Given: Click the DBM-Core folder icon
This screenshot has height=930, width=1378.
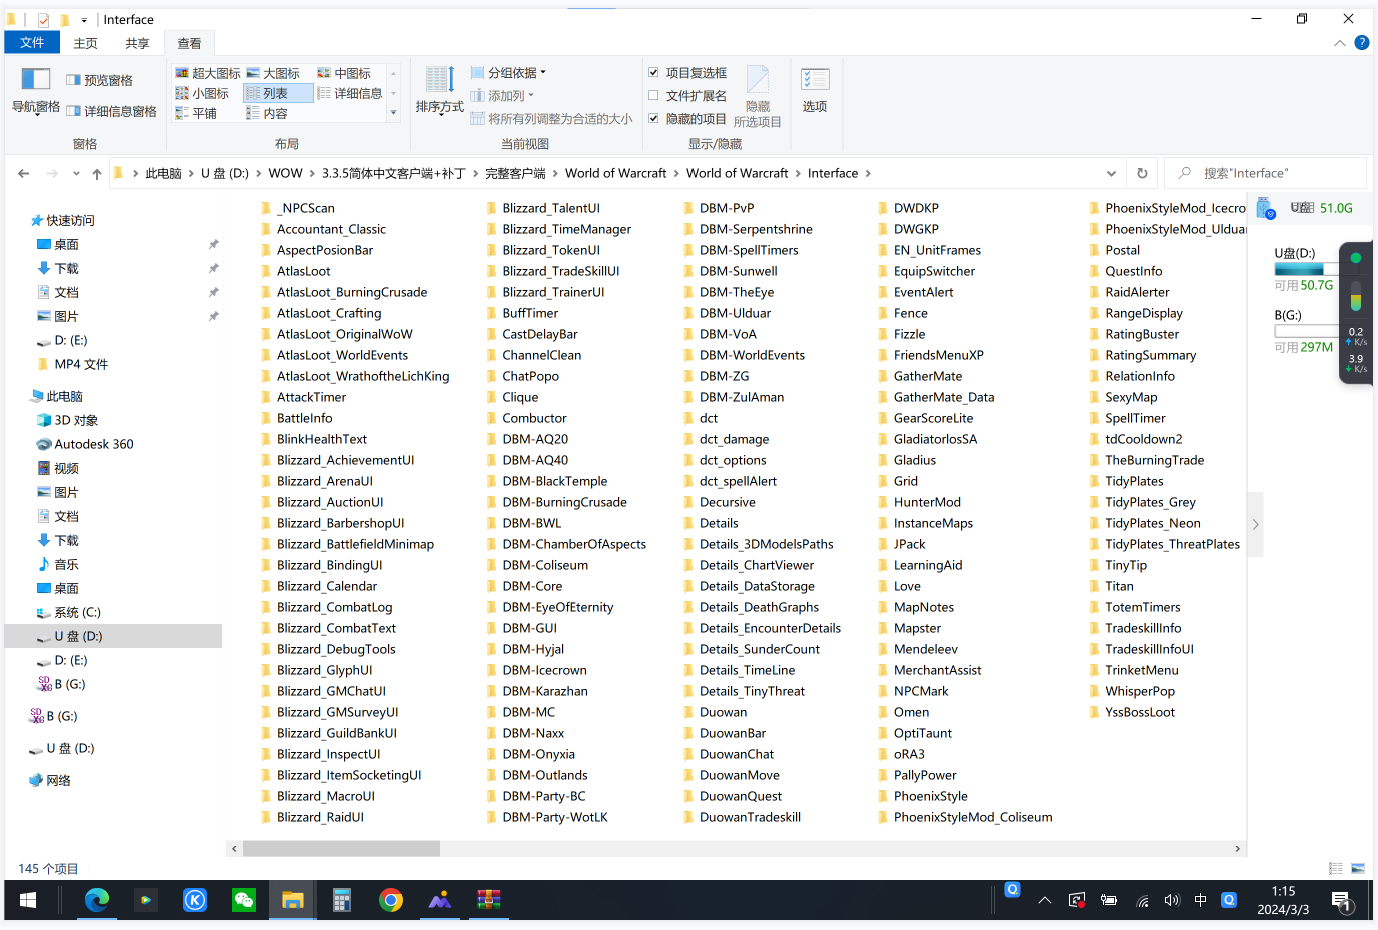Looking at the screenshot, I should [492, 586].
